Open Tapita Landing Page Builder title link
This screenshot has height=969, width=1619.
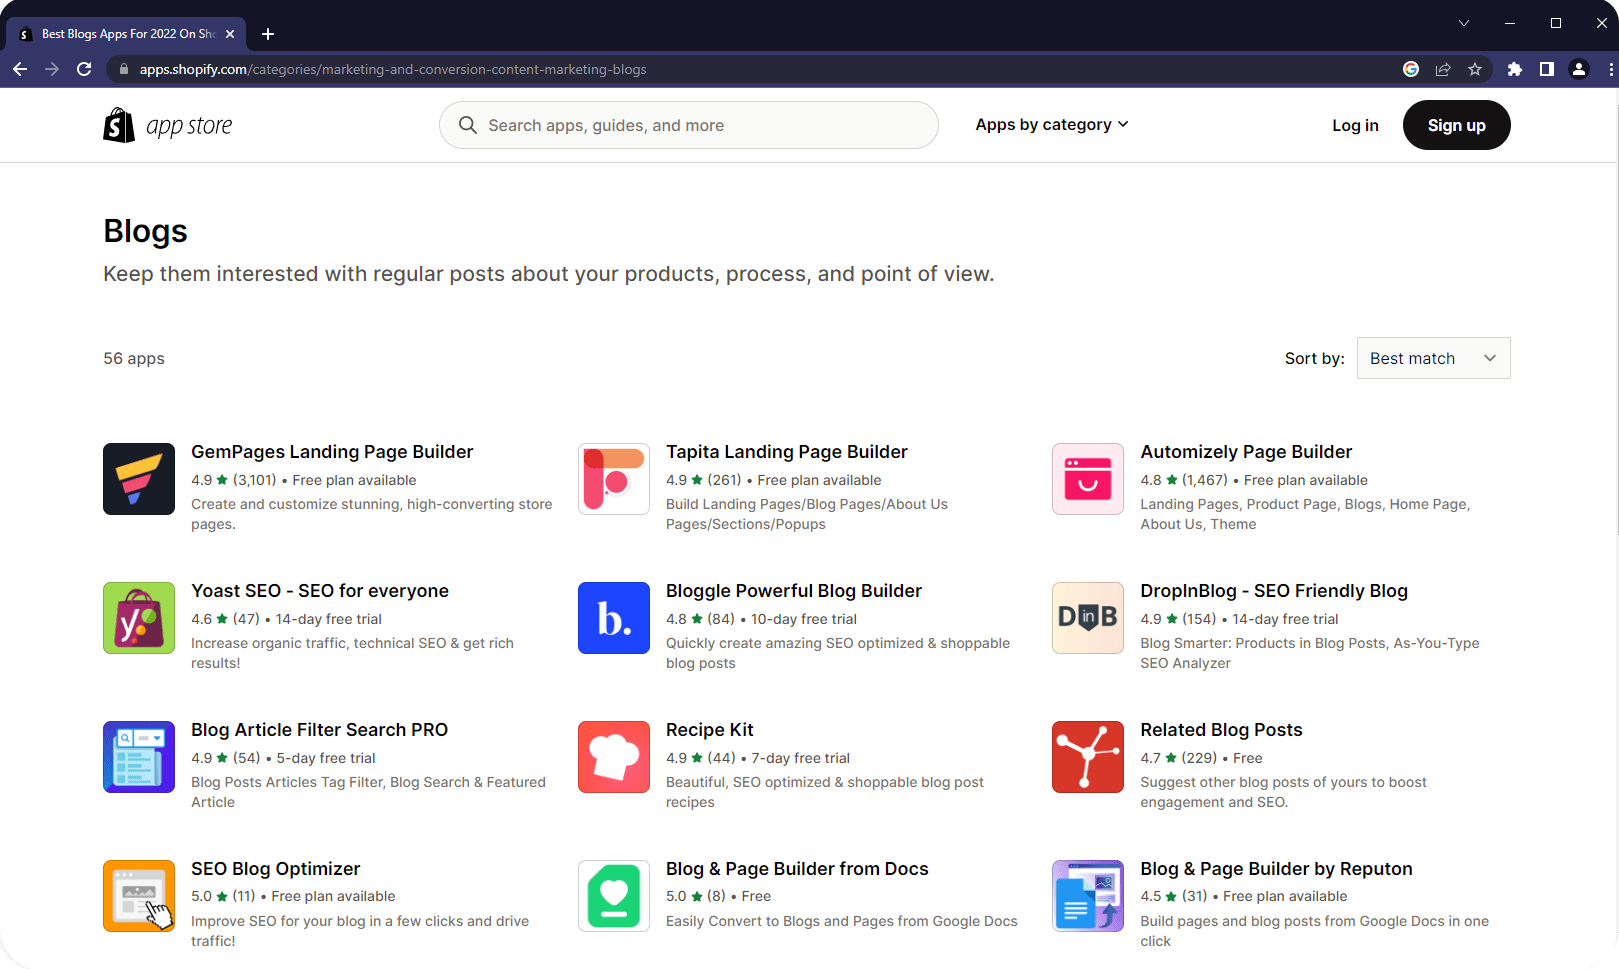click(x=787, y=452)
